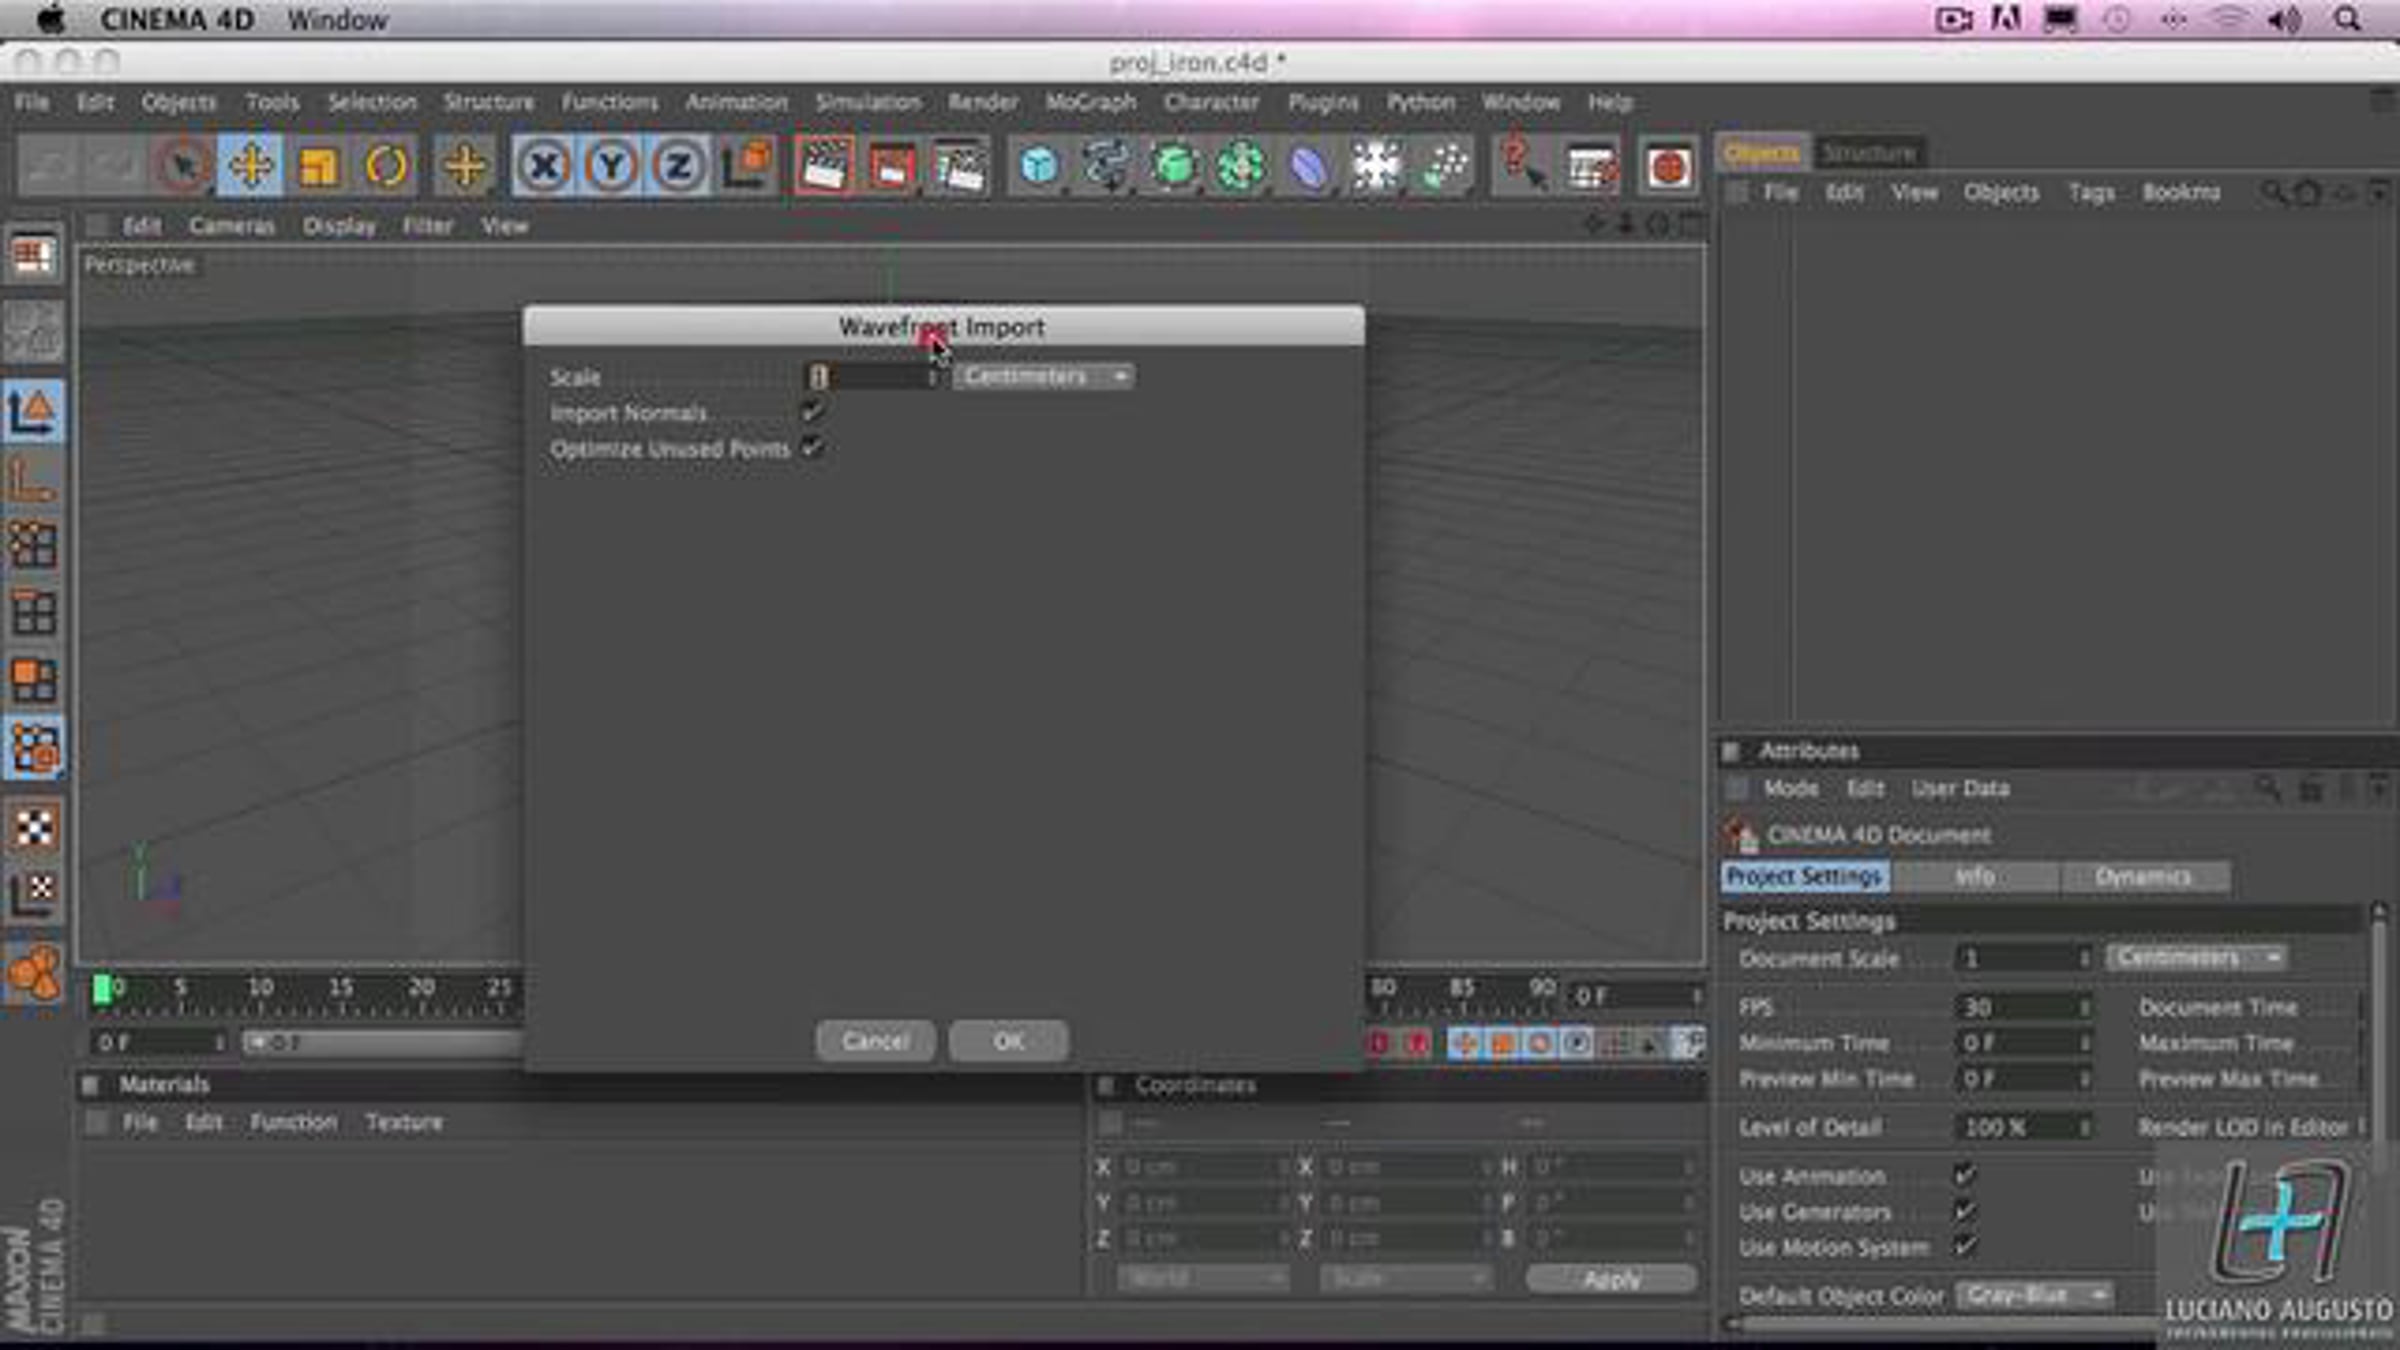Switch to the Structure manager tab

pos(1868,153)
